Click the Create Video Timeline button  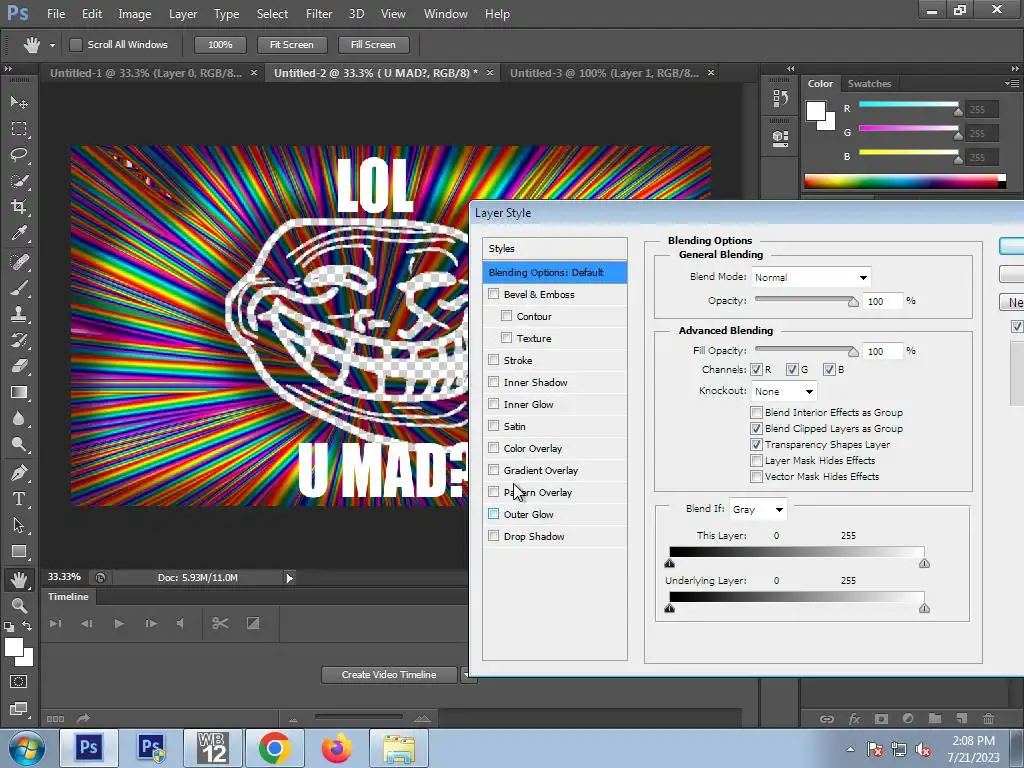389,675
